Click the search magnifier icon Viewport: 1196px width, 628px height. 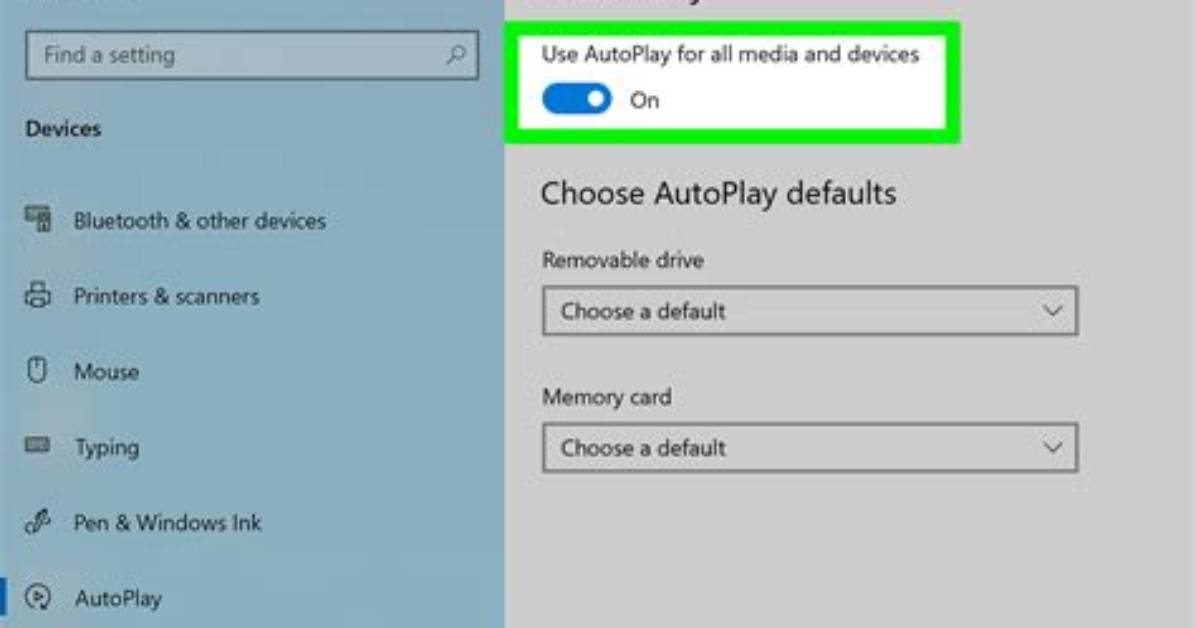(x=456, y=54)
